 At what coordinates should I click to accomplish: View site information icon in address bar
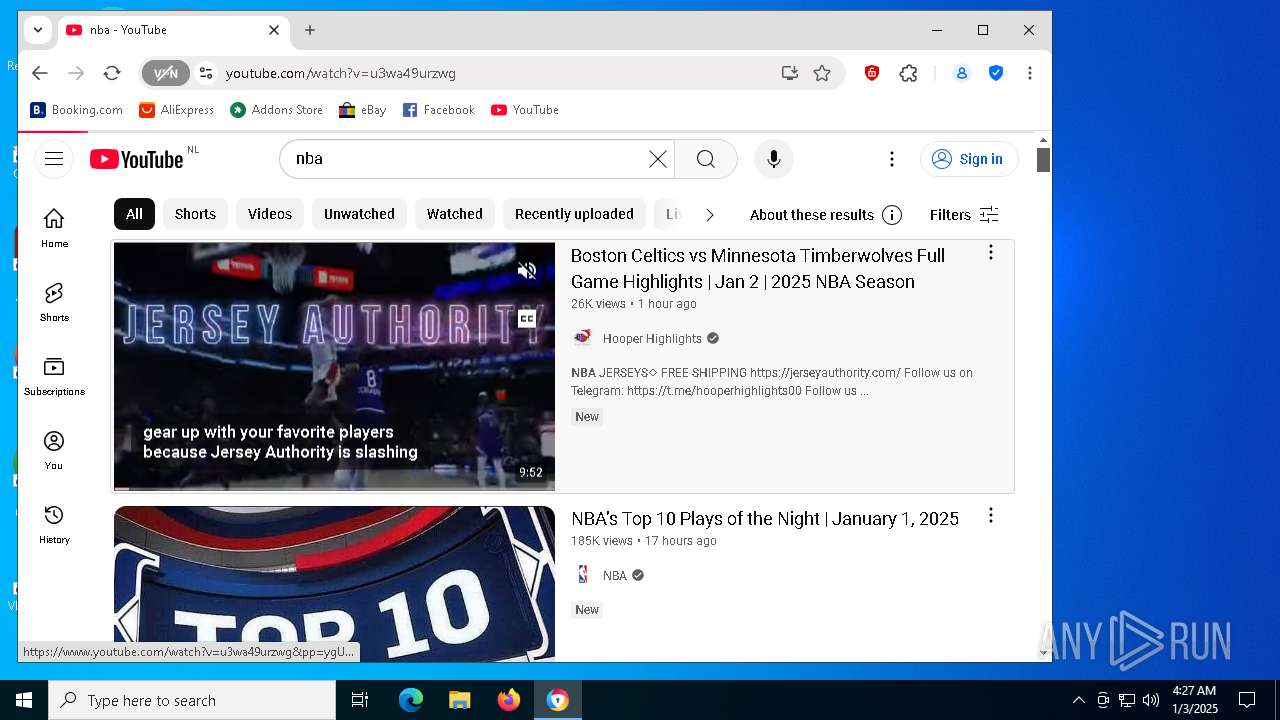coord(206,73)
